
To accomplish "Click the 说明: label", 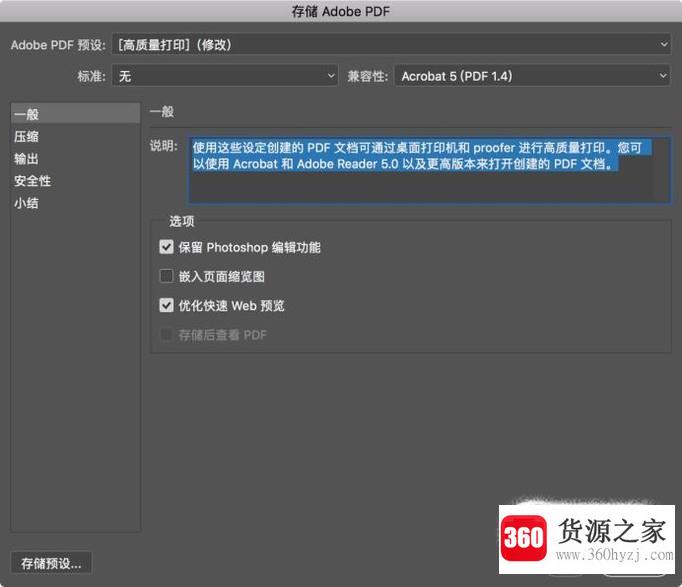I will click(164, 146).
